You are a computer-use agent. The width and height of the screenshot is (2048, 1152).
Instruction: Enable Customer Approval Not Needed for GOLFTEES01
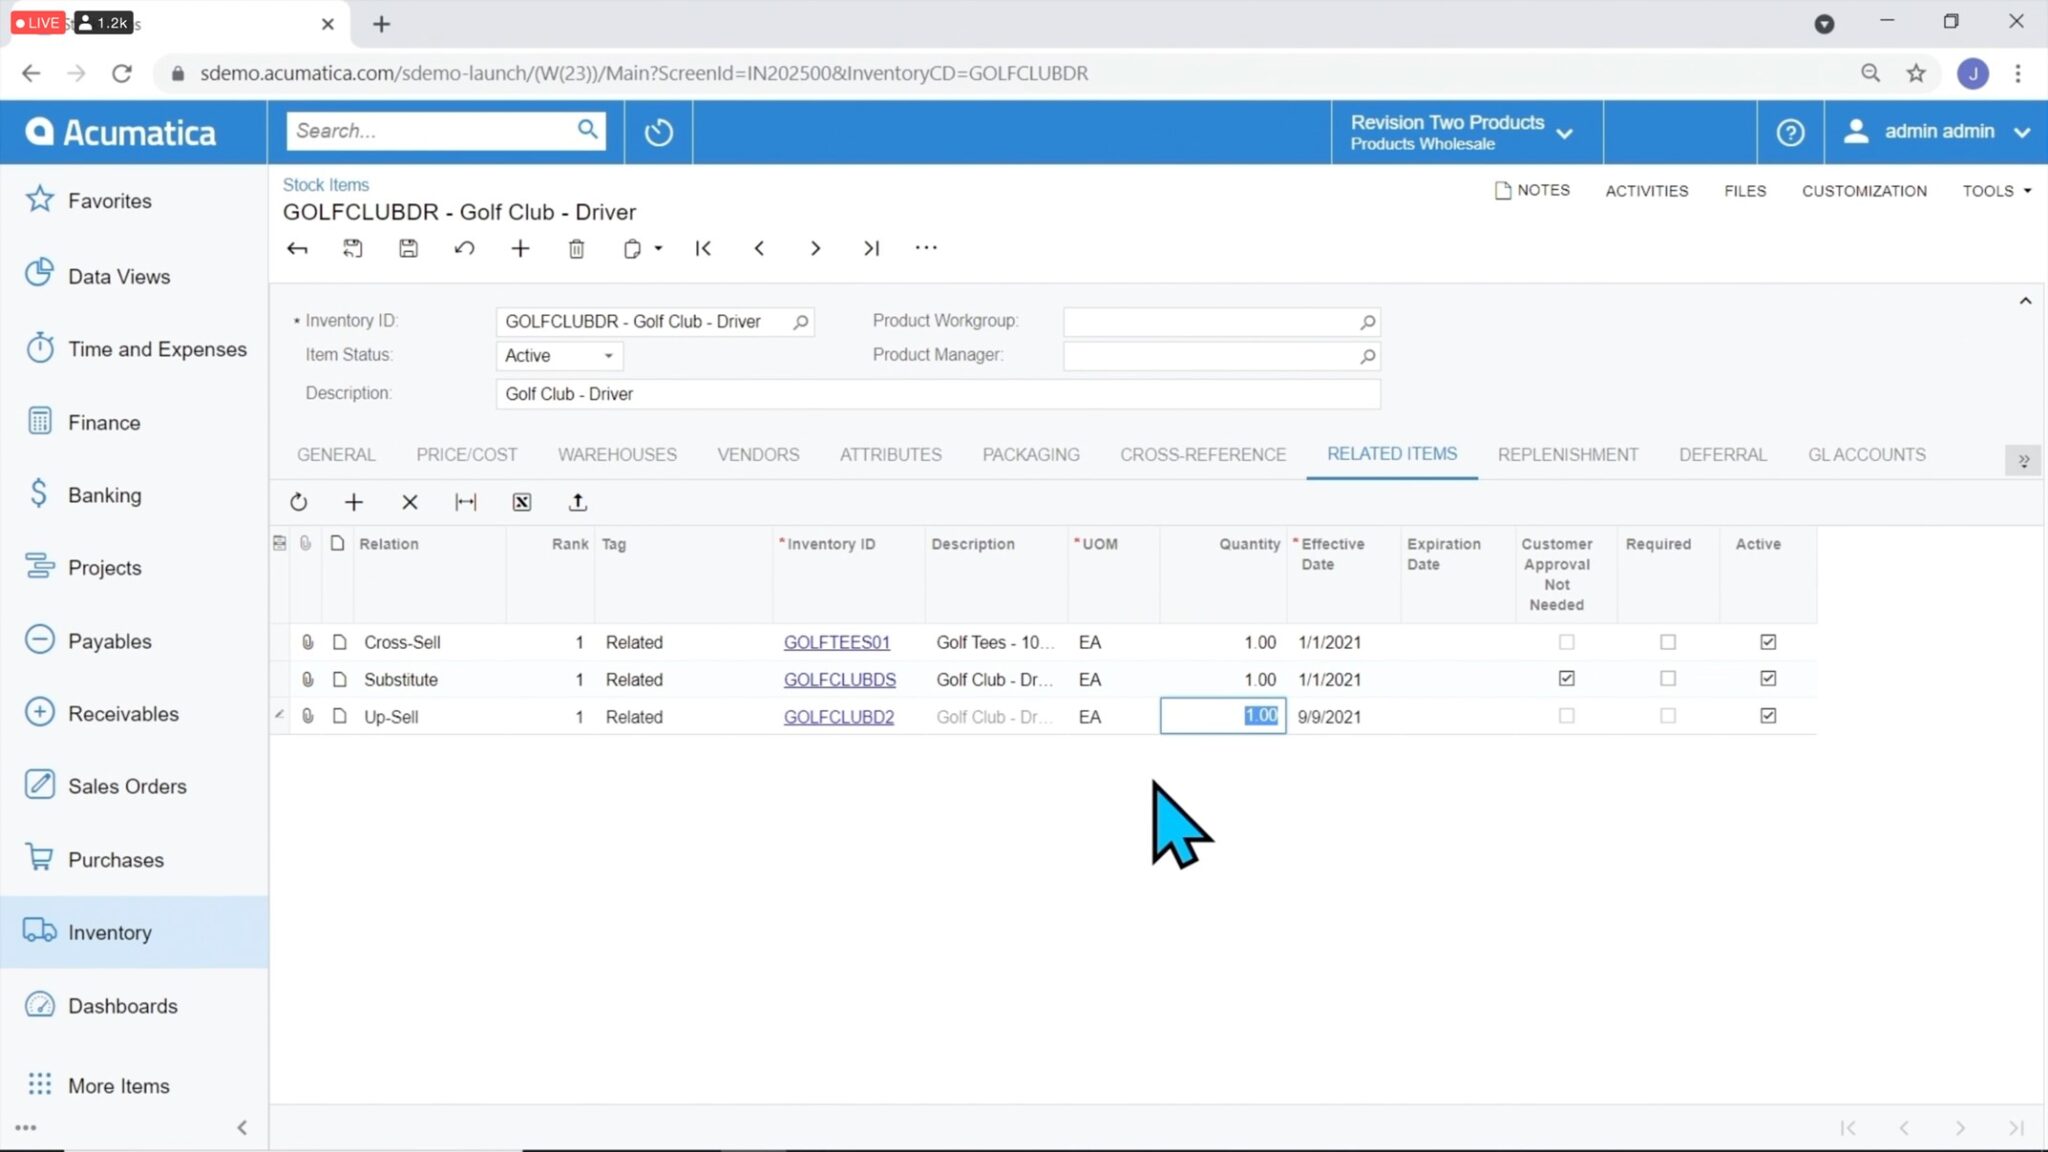1566,642
